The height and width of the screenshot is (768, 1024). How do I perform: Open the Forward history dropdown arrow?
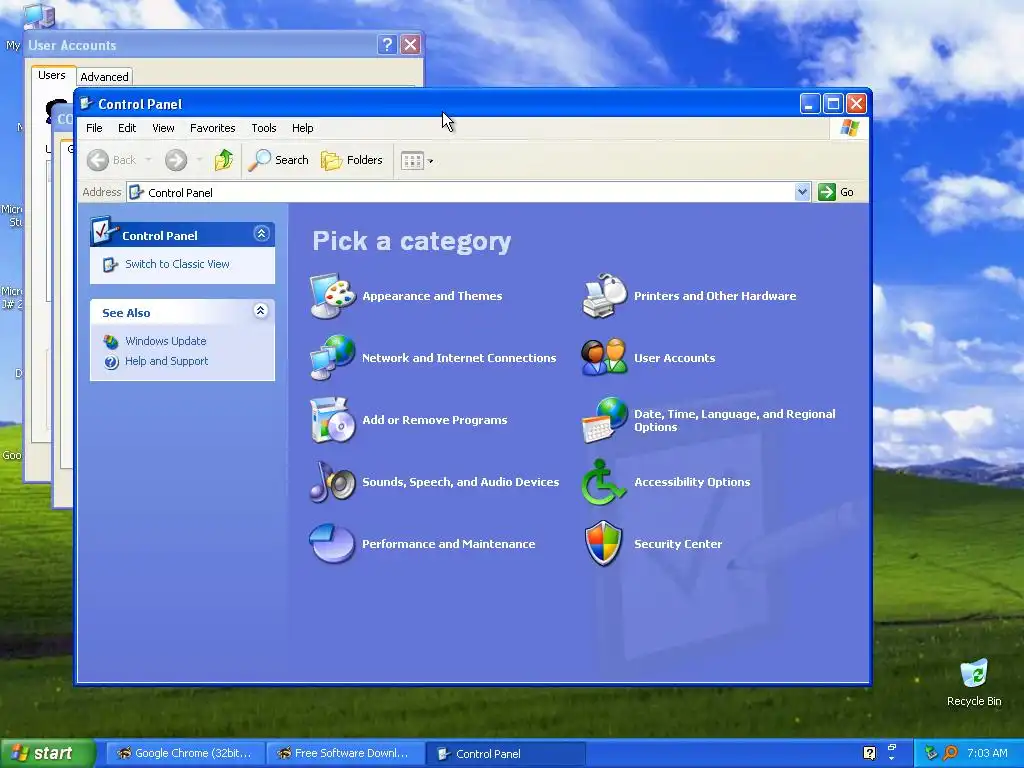coord(199,160)
